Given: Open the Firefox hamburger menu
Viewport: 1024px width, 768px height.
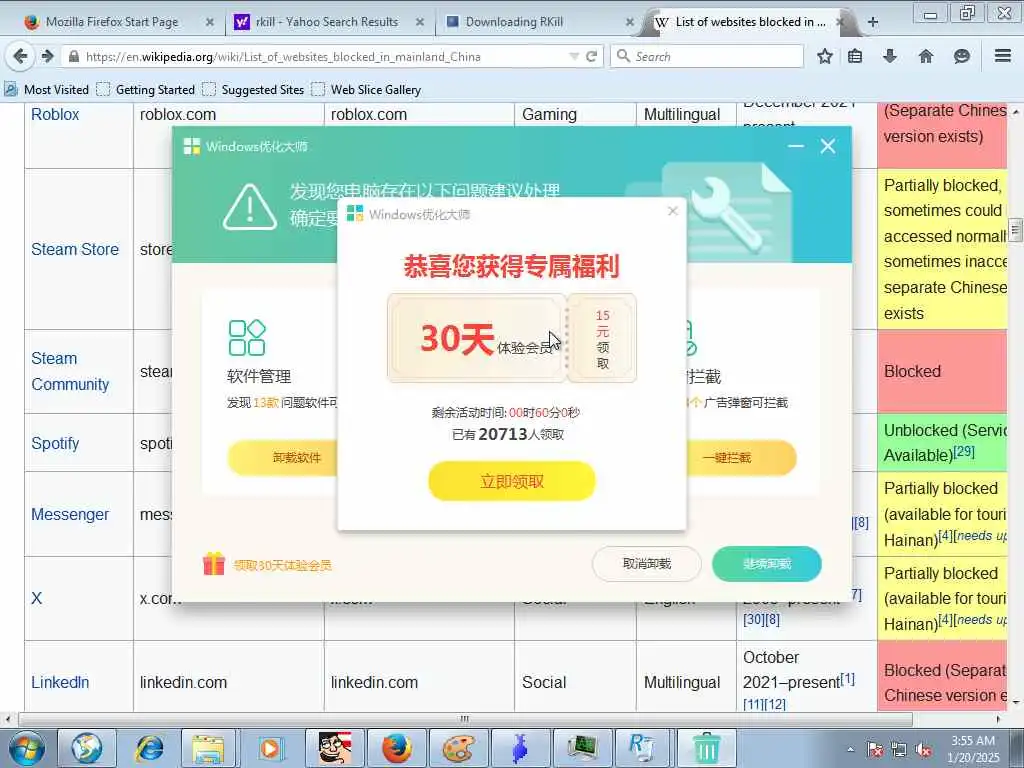Looking at the screenshot, I should pyautogui.click(x=1003, y=56).
